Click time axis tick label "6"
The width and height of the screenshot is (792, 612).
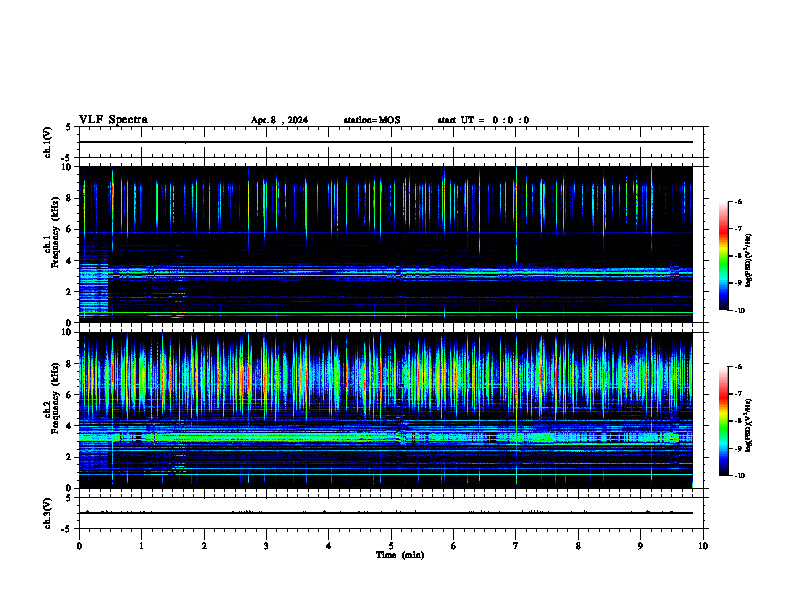[x=453, y=546]
